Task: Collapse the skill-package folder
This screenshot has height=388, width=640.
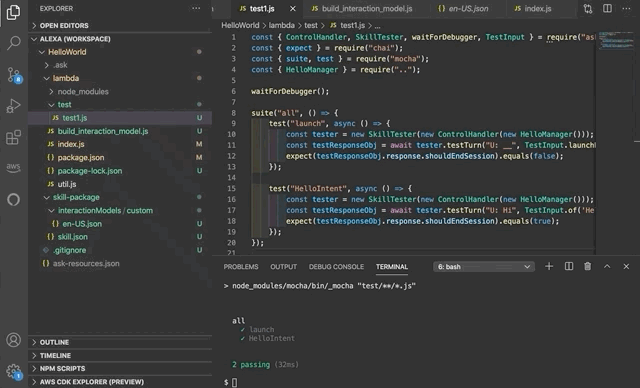Action: tap(120, 197)
